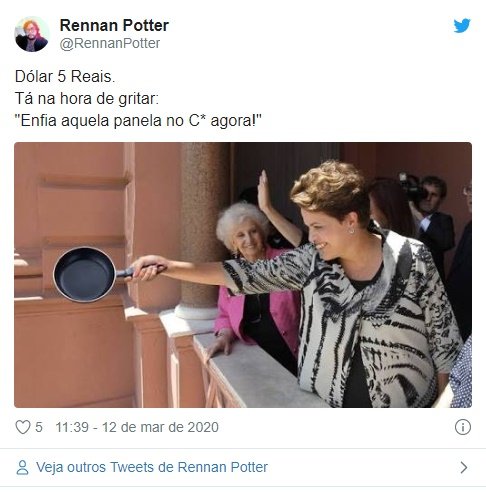
Task: Click the timestamp 11:39 - 12 de mar de 2020
Action: (137, 427)
